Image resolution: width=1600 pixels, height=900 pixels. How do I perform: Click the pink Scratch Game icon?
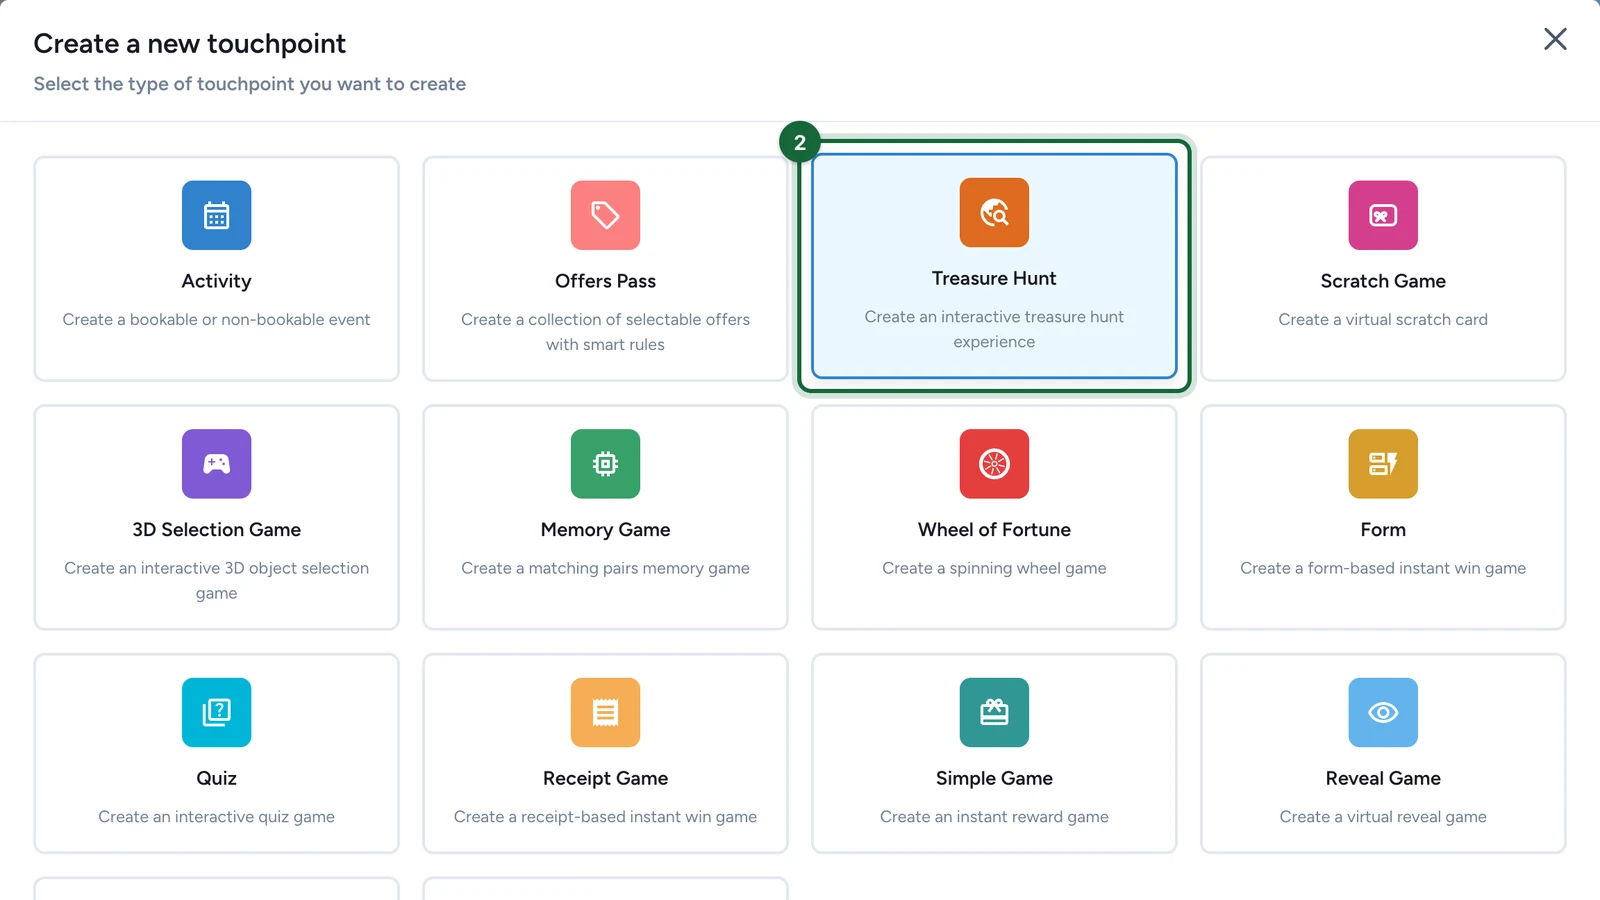coord(1383,215)
